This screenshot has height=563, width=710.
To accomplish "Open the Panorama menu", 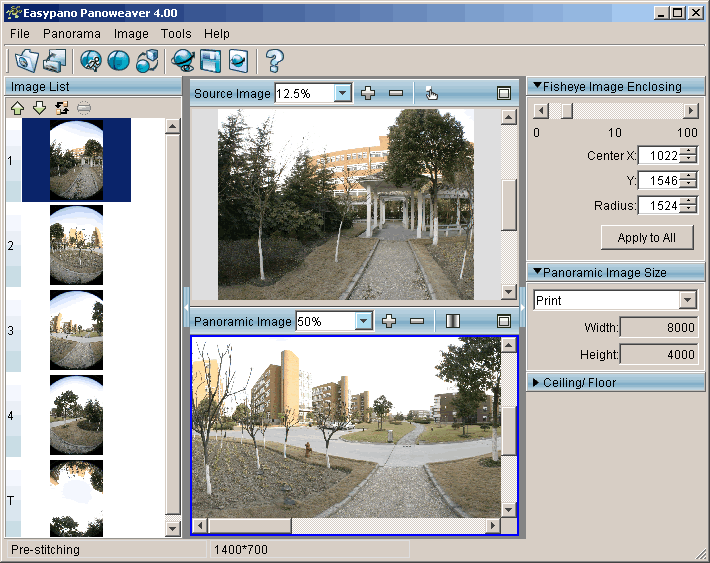I will pos(71,34).
